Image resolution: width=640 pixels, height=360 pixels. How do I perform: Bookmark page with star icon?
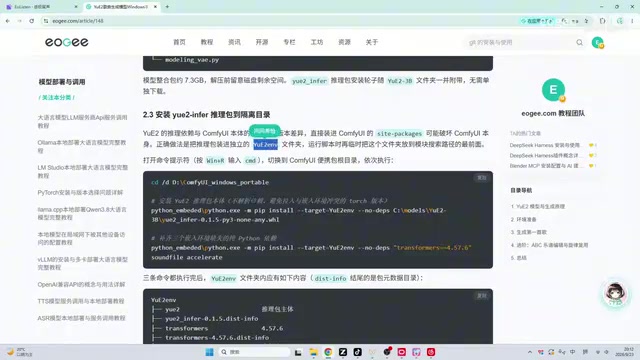coord(587,21)
